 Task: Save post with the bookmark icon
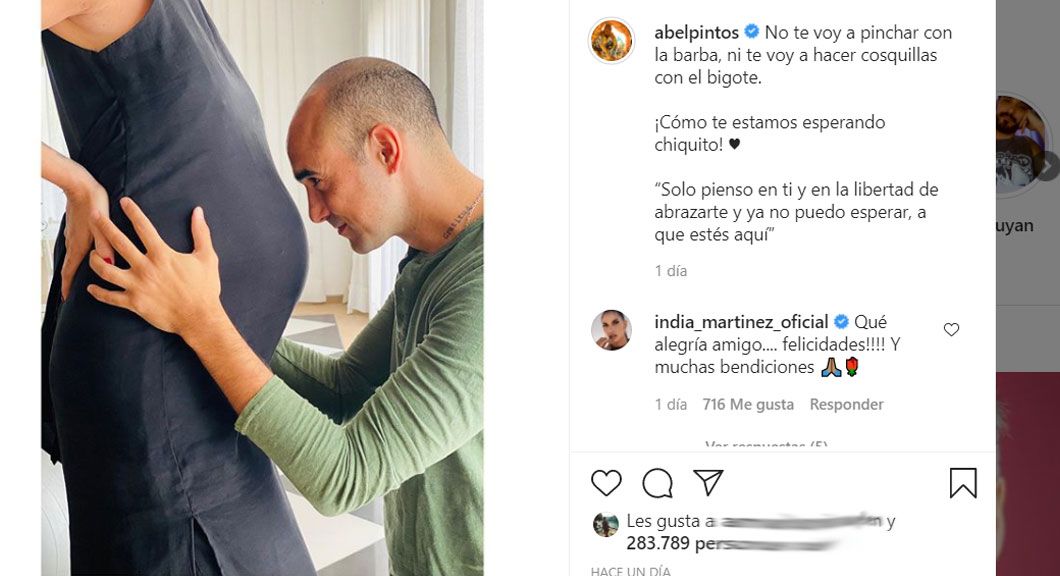pos(963,483)
